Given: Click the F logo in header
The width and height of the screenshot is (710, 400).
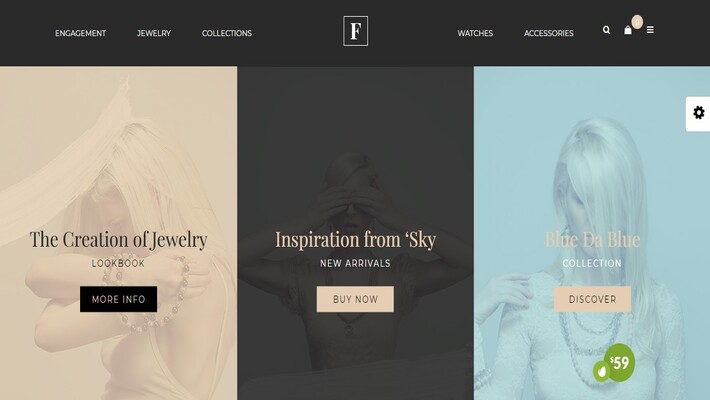Looking at the screenshot, I should [x=355, y=31].
